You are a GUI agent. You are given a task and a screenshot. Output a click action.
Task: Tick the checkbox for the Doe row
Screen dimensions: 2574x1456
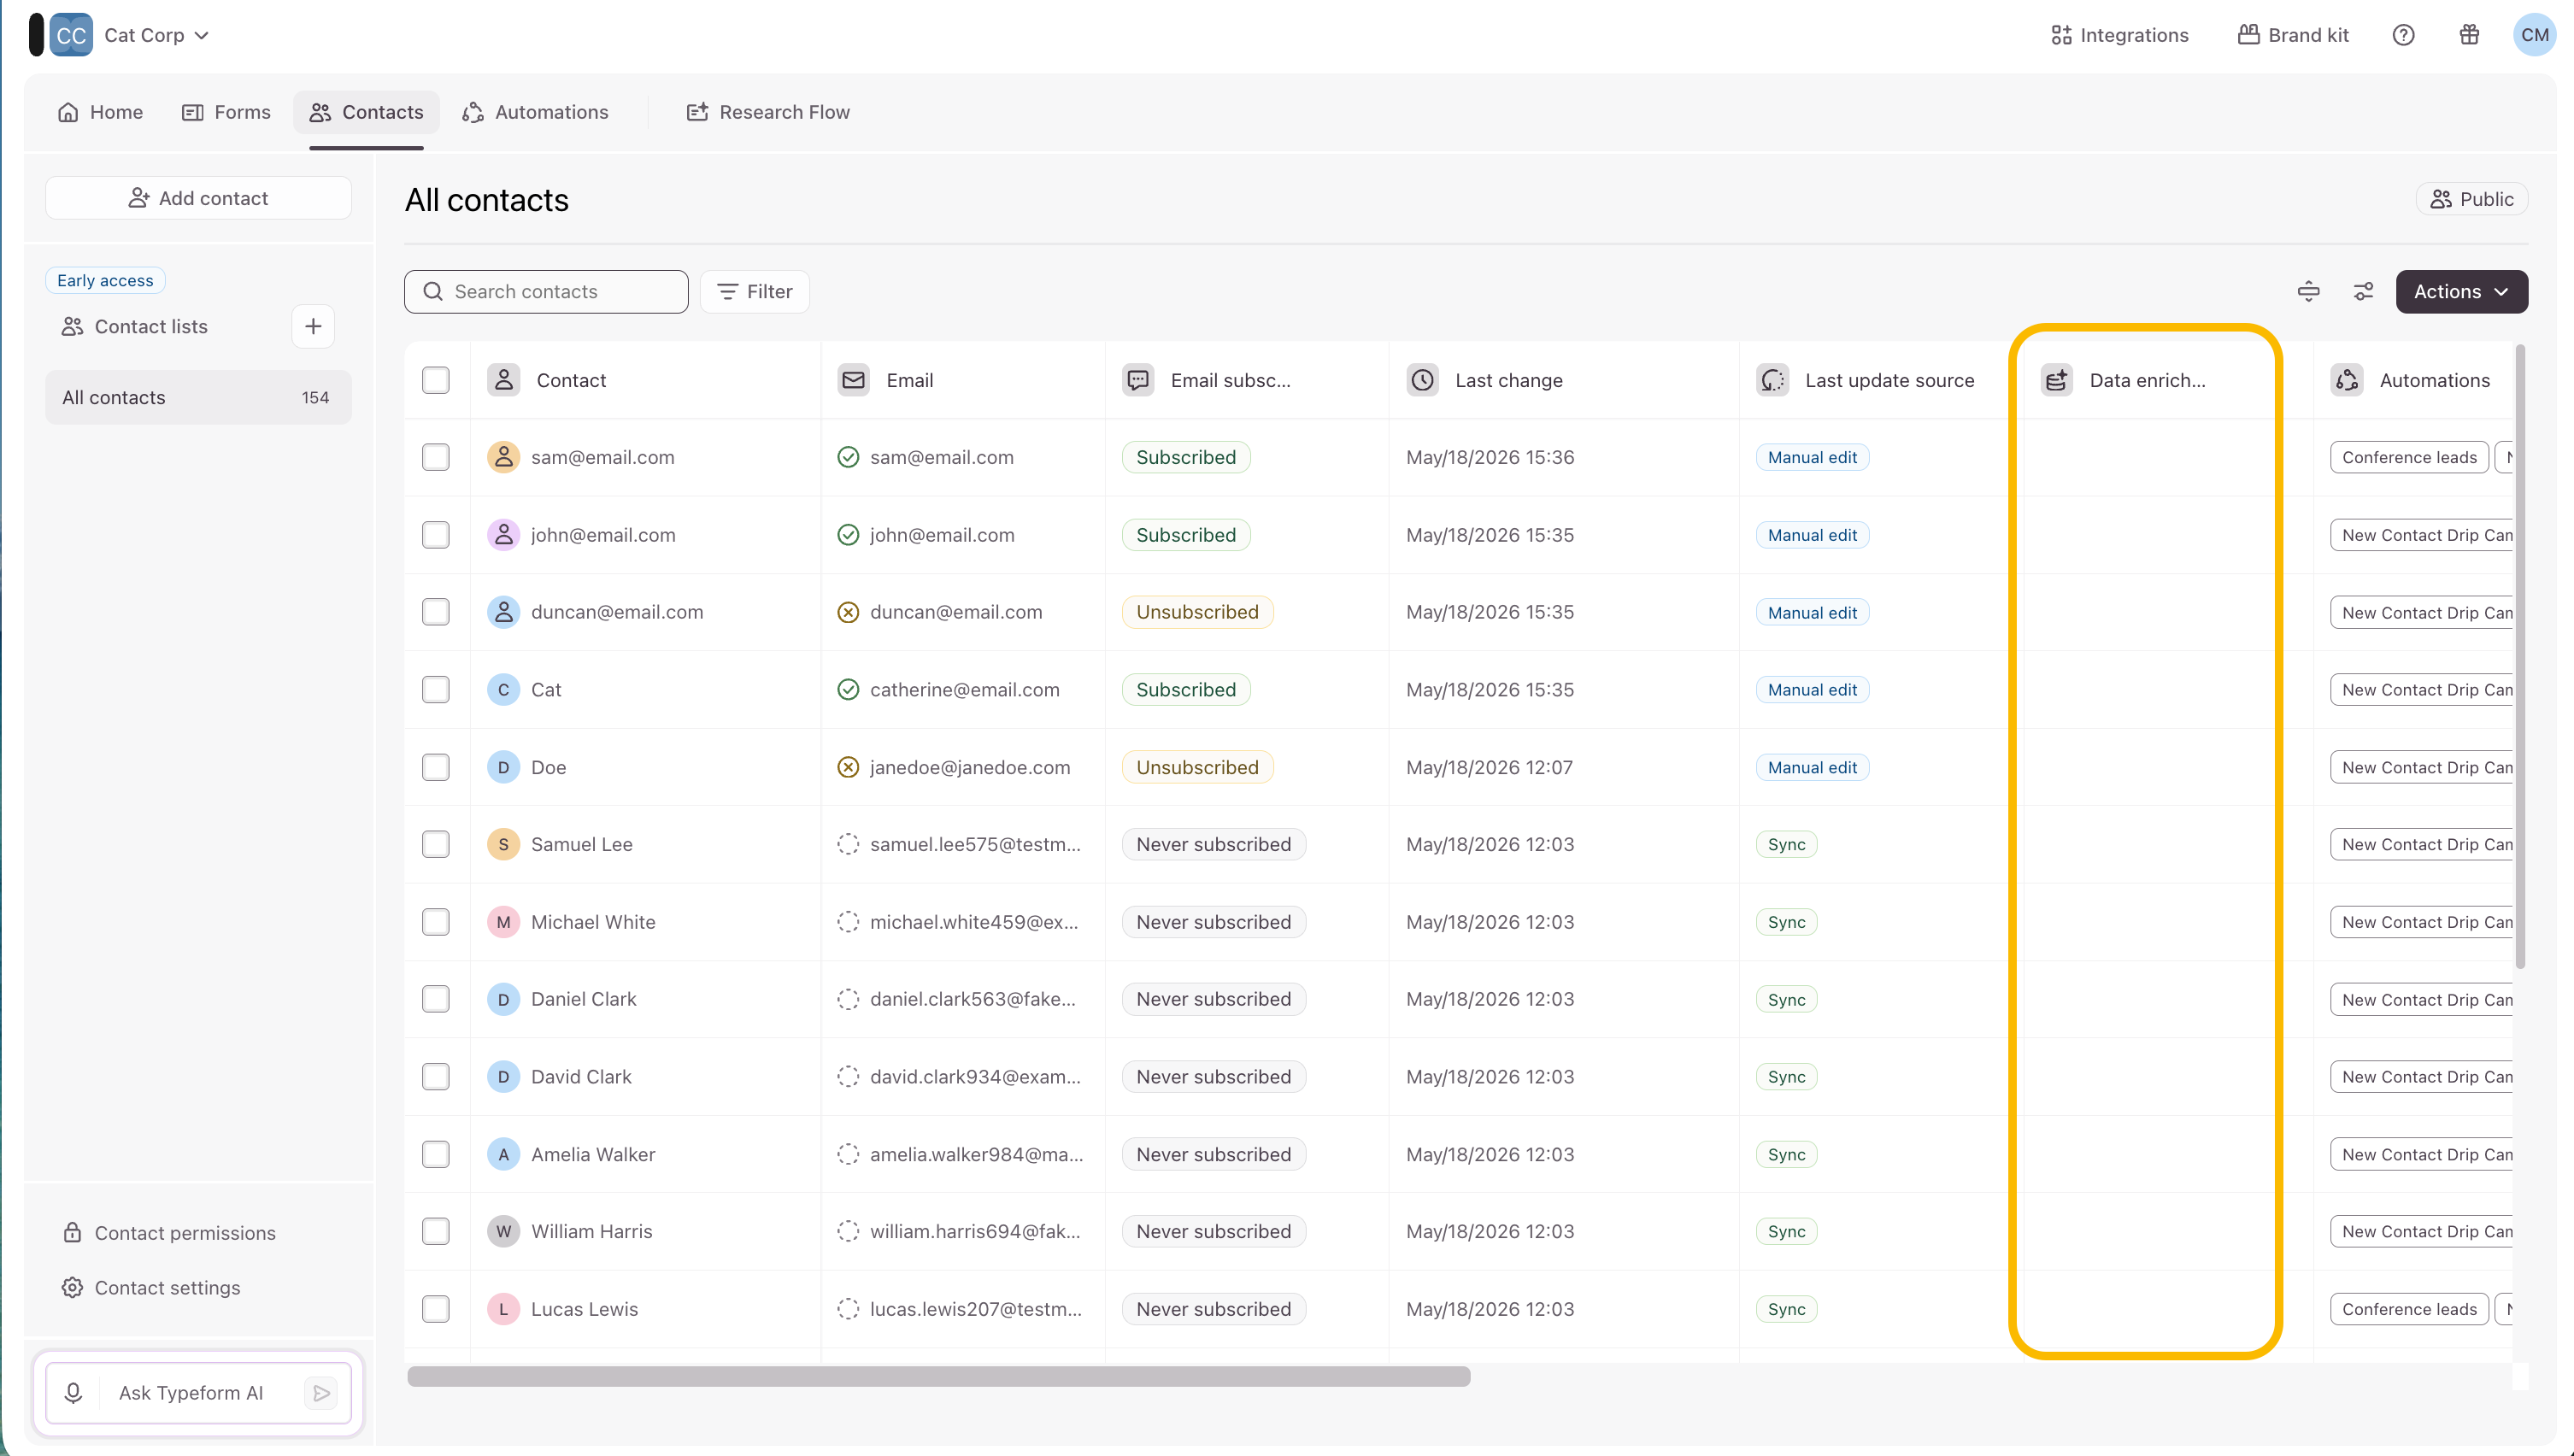pos(436,767)
